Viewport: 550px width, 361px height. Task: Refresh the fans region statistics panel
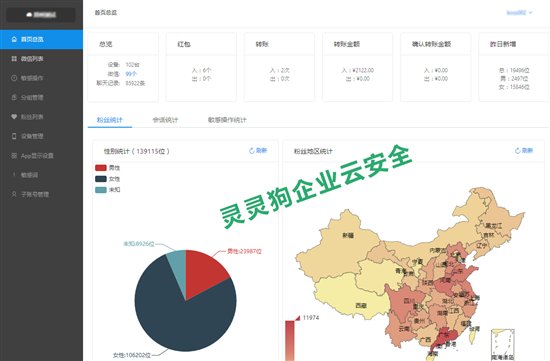click(524, 151)
